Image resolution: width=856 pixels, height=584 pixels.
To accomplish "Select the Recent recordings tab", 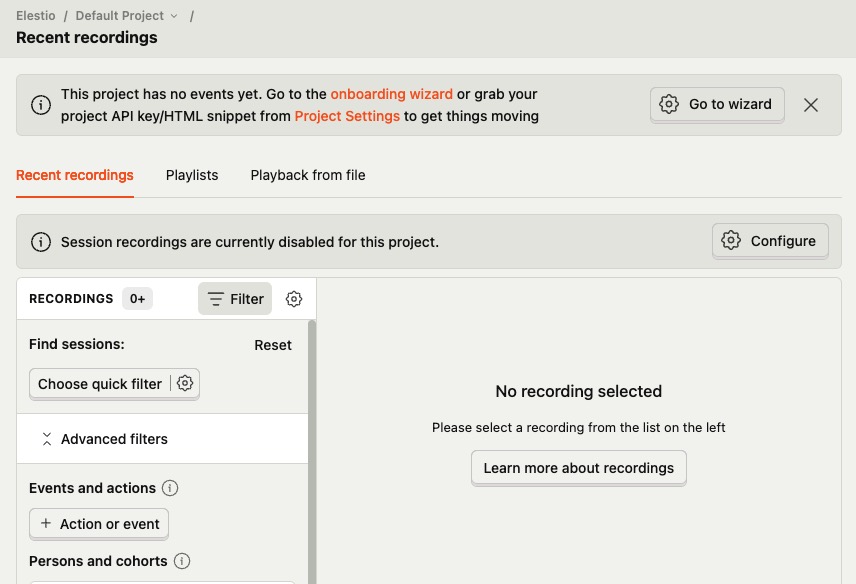I will click(x=75, y=175).
